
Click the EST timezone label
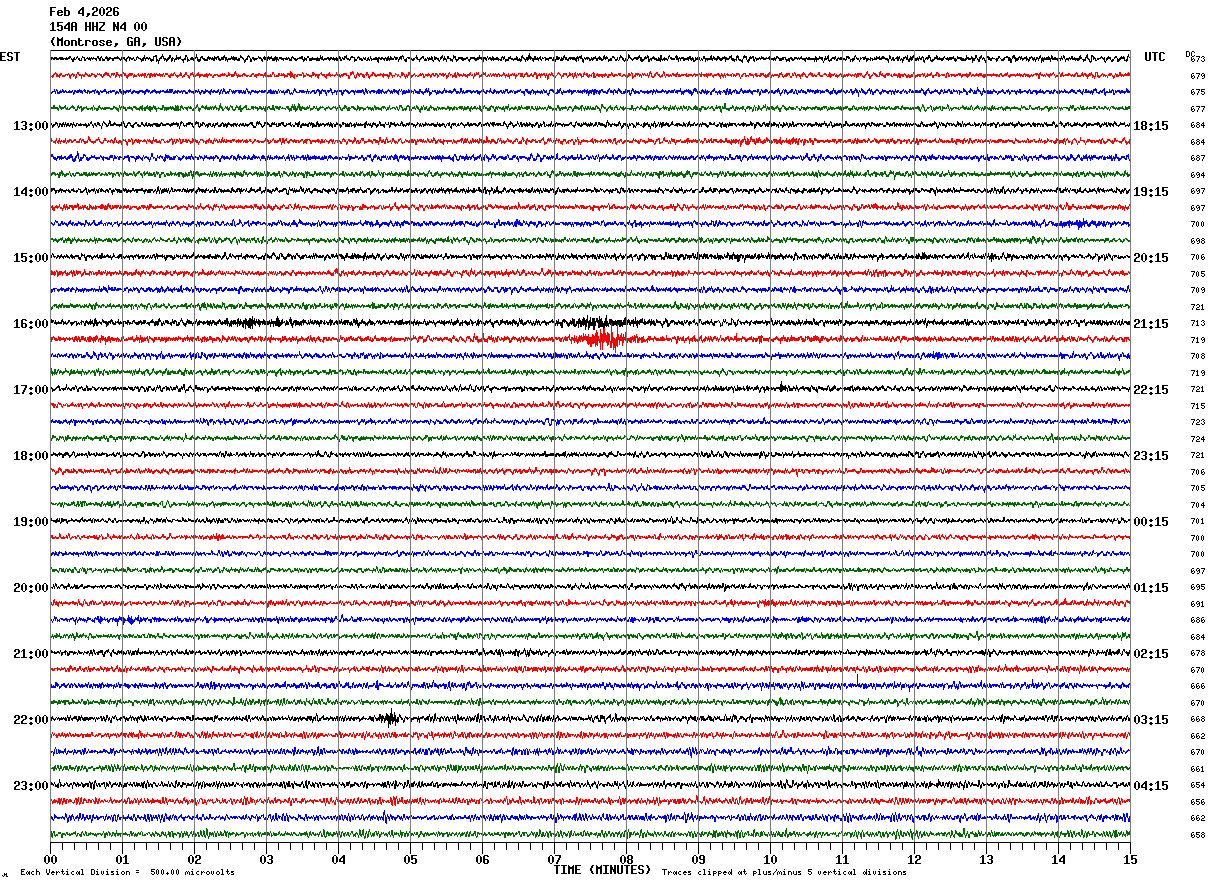click(x=10, y=57)
